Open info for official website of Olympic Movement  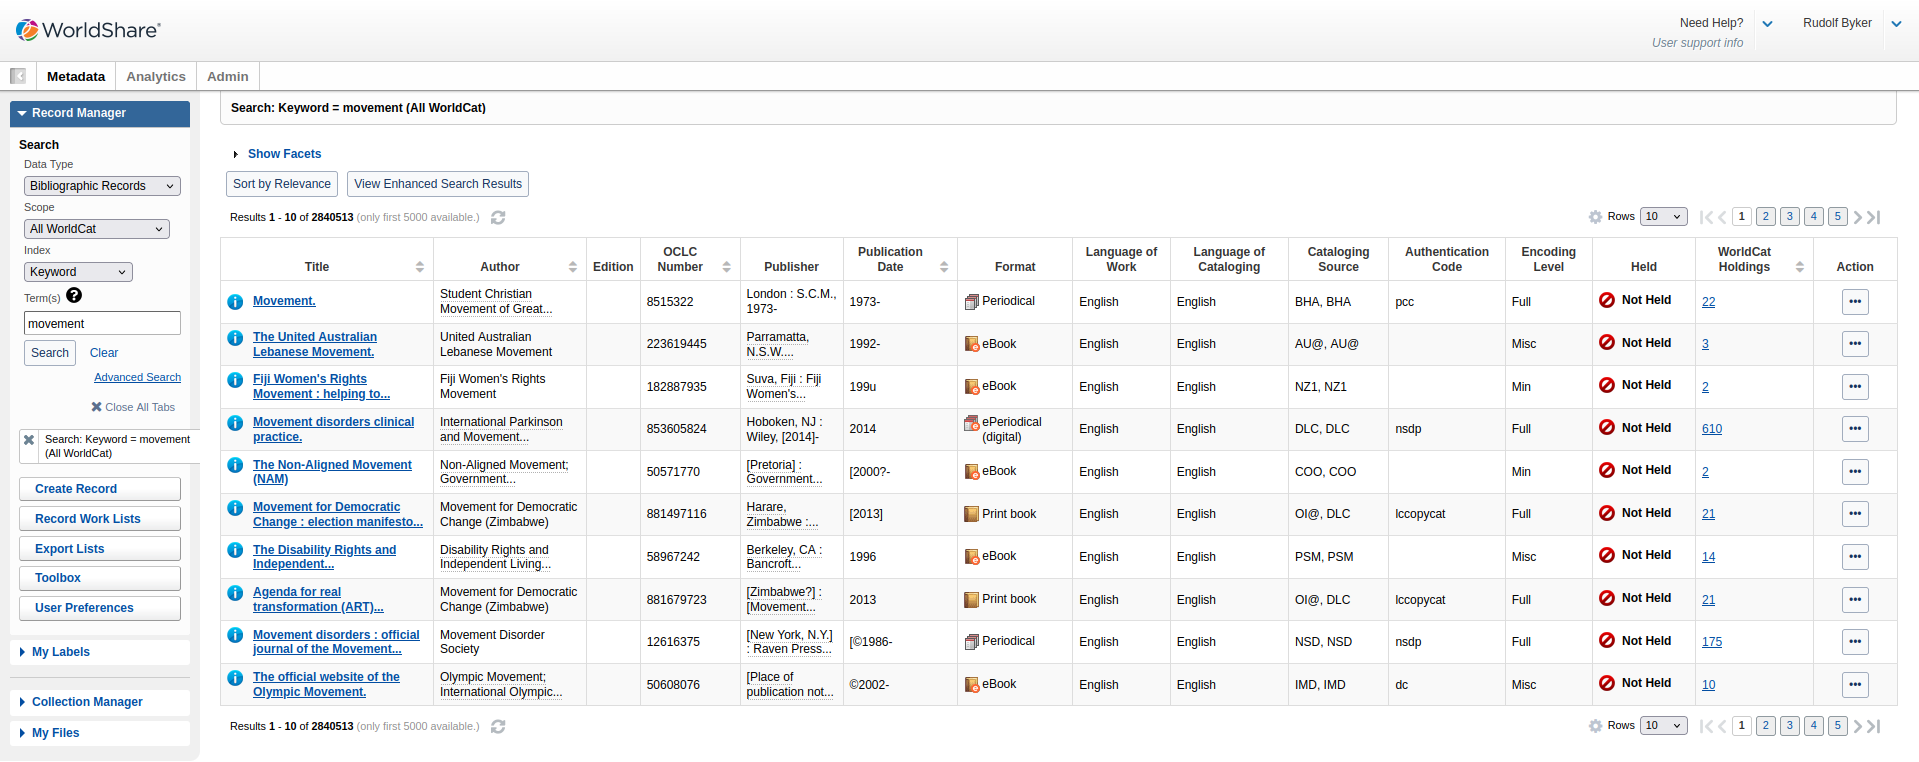pyautogui.click(x=235, y=678)
